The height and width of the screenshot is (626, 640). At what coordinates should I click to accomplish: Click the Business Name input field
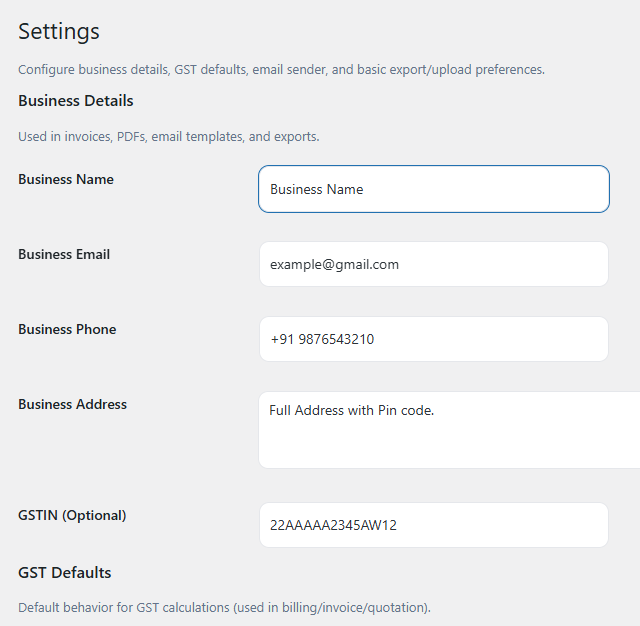[x=433, y=189]
